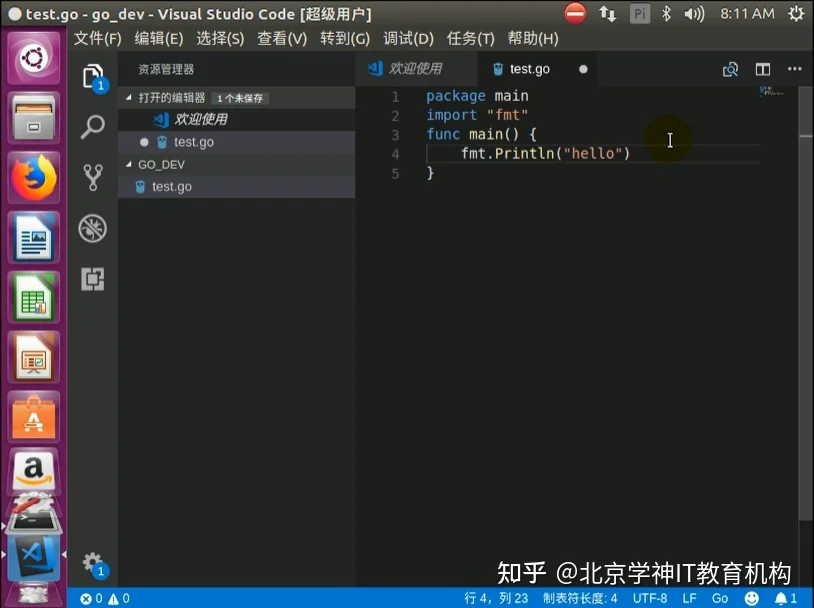814x608 pixels.
Task: Click on fmt.Println("hello") code line
Action: pos(545,154)
